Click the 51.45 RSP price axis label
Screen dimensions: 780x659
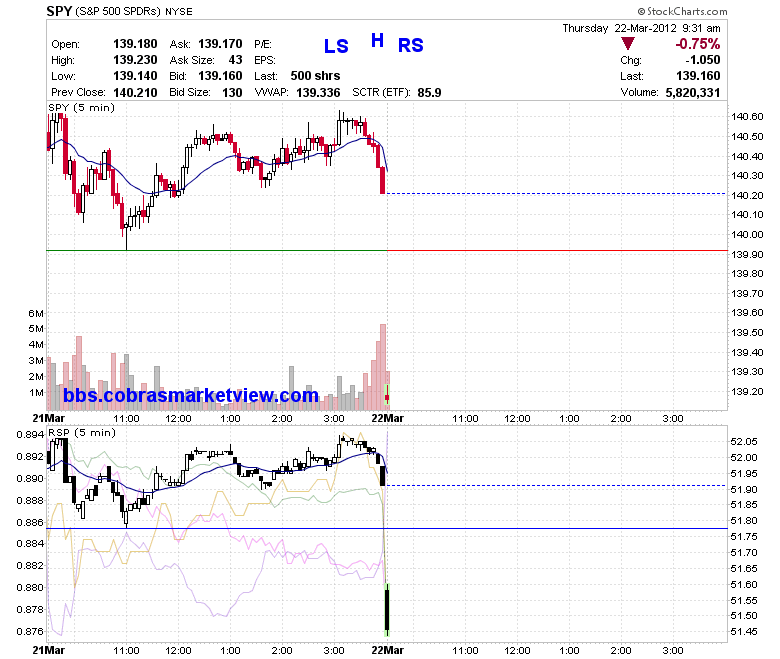point(744,632)
